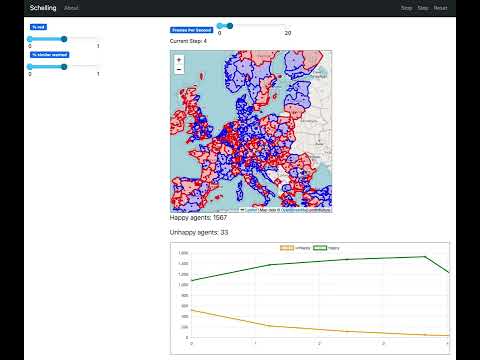Image resolution: width=480 pixels, height=360 pixels.
Task: Click the Frames Per Second slider handle
Action: (x=230, y=26)
